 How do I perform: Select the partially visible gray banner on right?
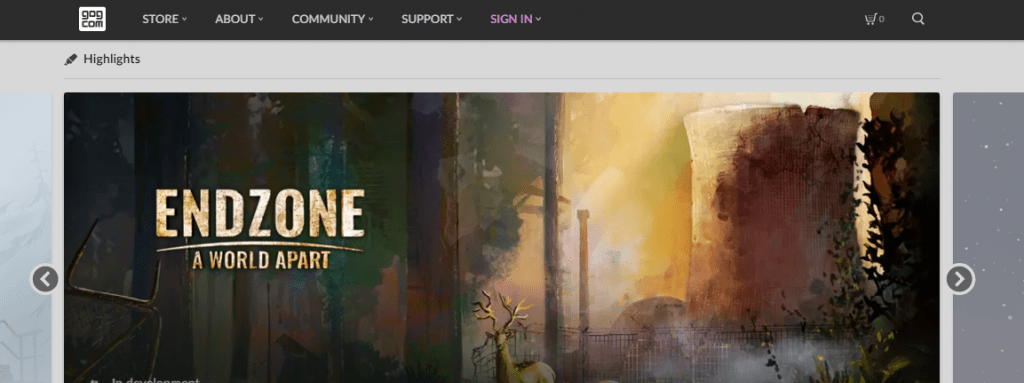click(x=988, y=238)
